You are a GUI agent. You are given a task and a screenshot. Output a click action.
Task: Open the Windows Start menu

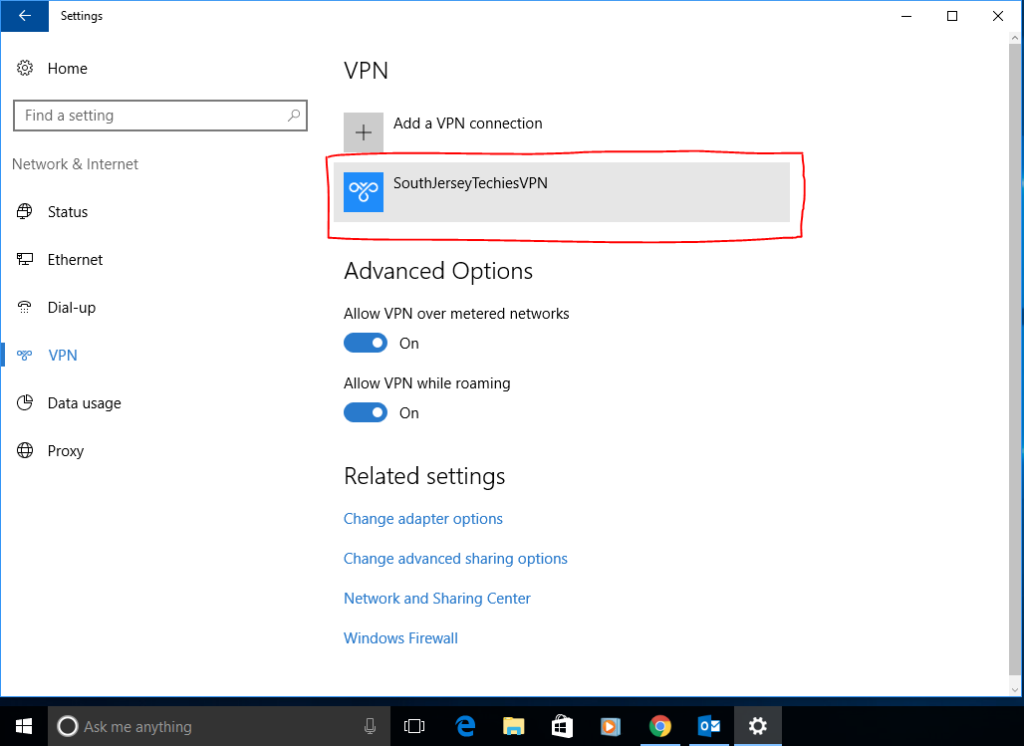click(x=24, y=726)
